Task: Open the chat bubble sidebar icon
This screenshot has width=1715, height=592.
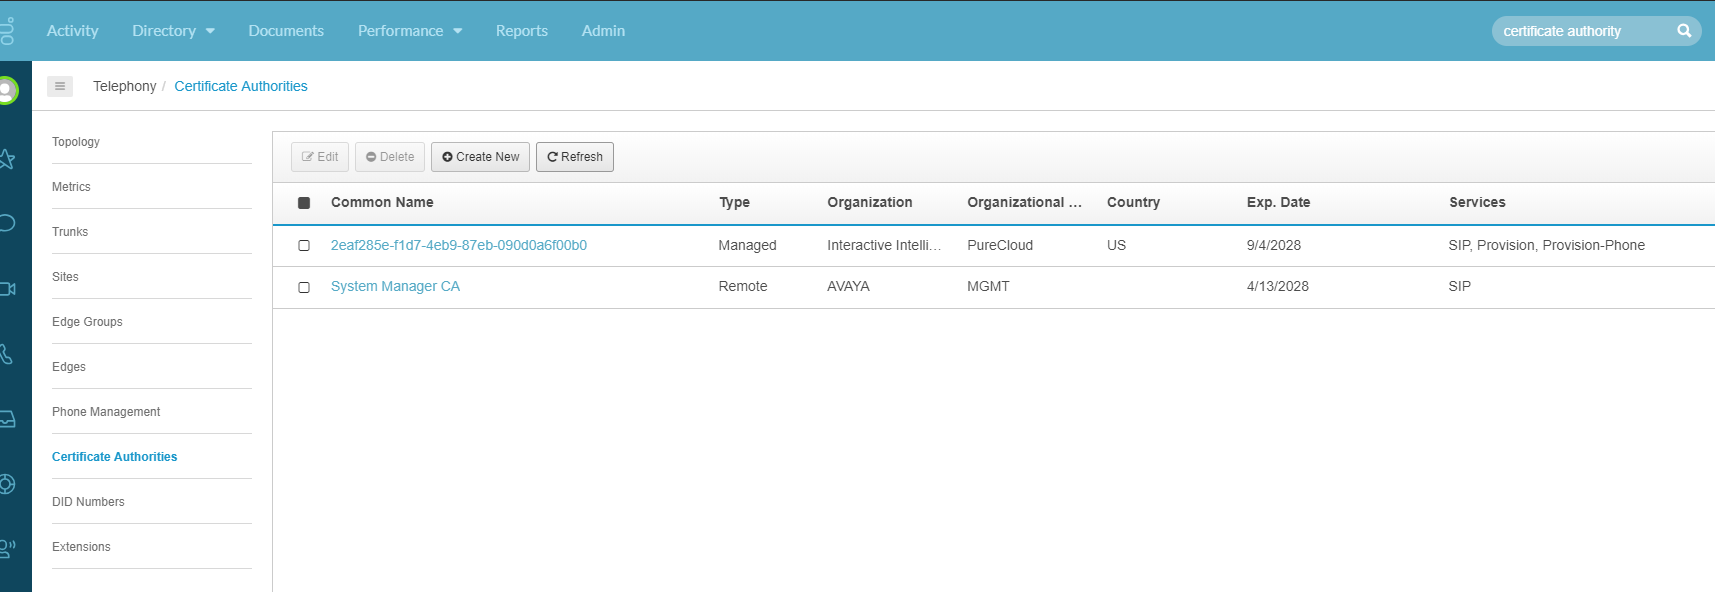Action: coord(7,223)
